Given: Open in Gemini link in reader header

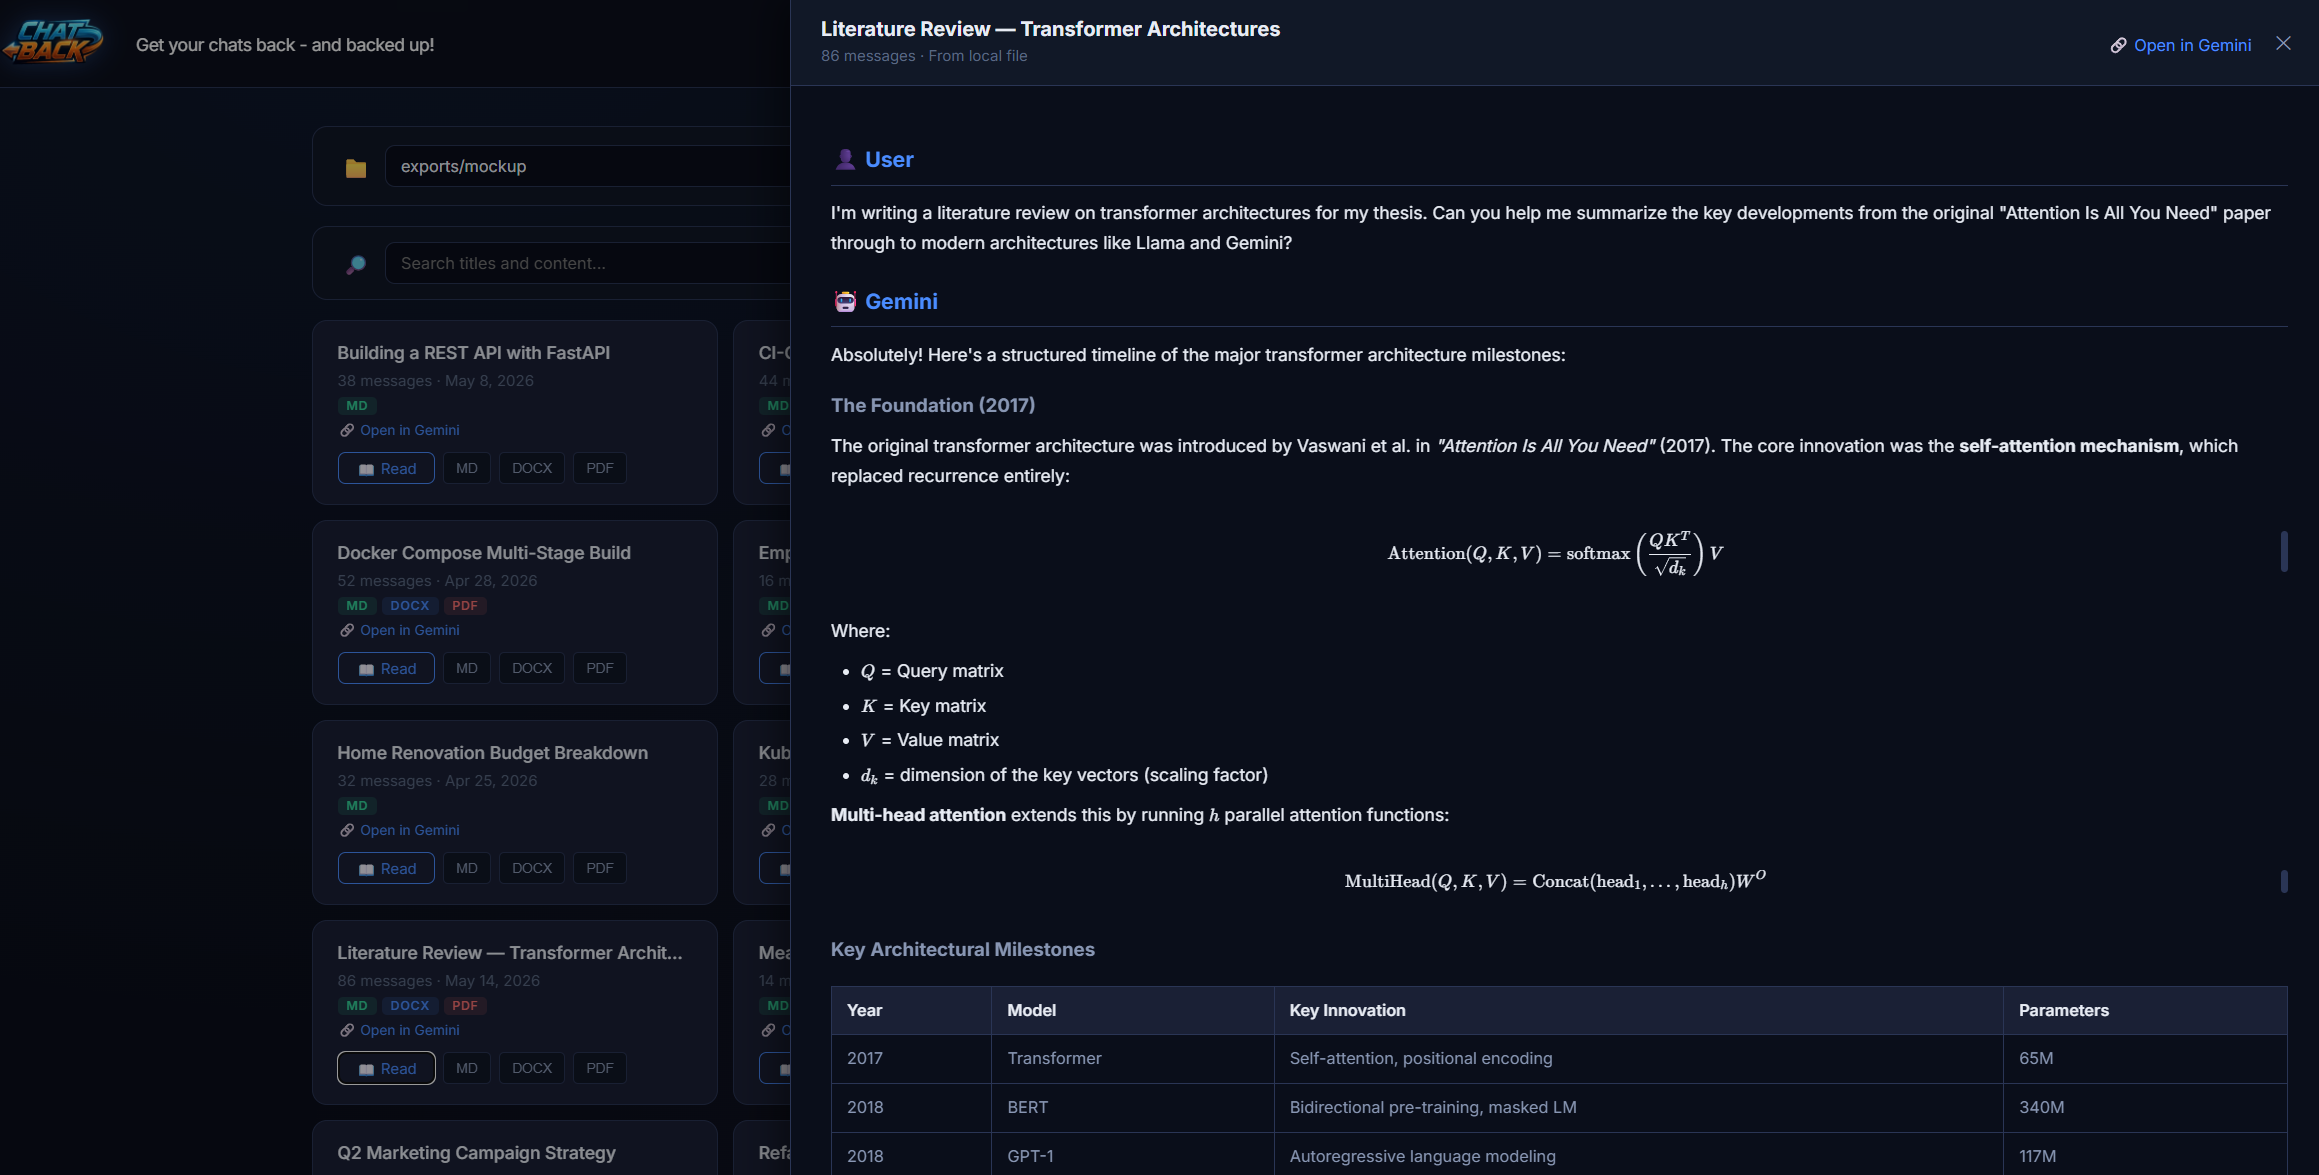Looking at the screenshot, I should [x=2181, y=45].
